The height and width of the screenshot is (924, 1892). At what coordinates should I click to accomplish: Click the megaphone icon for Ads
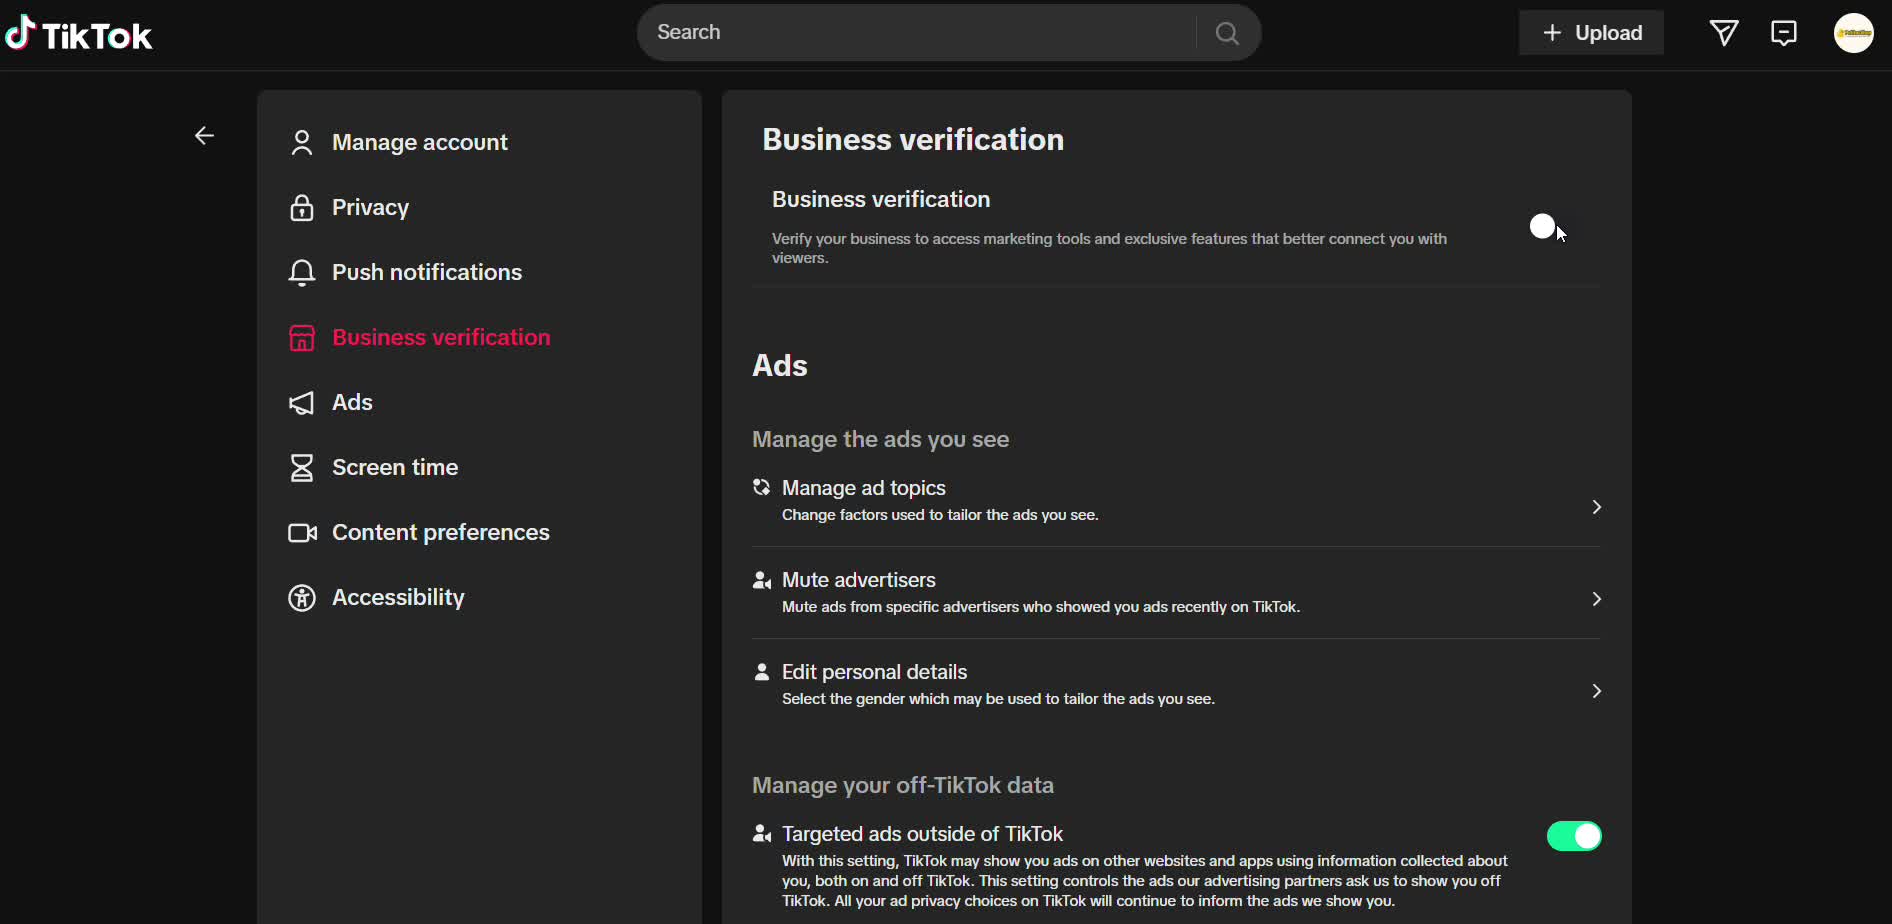pos(302,403)
